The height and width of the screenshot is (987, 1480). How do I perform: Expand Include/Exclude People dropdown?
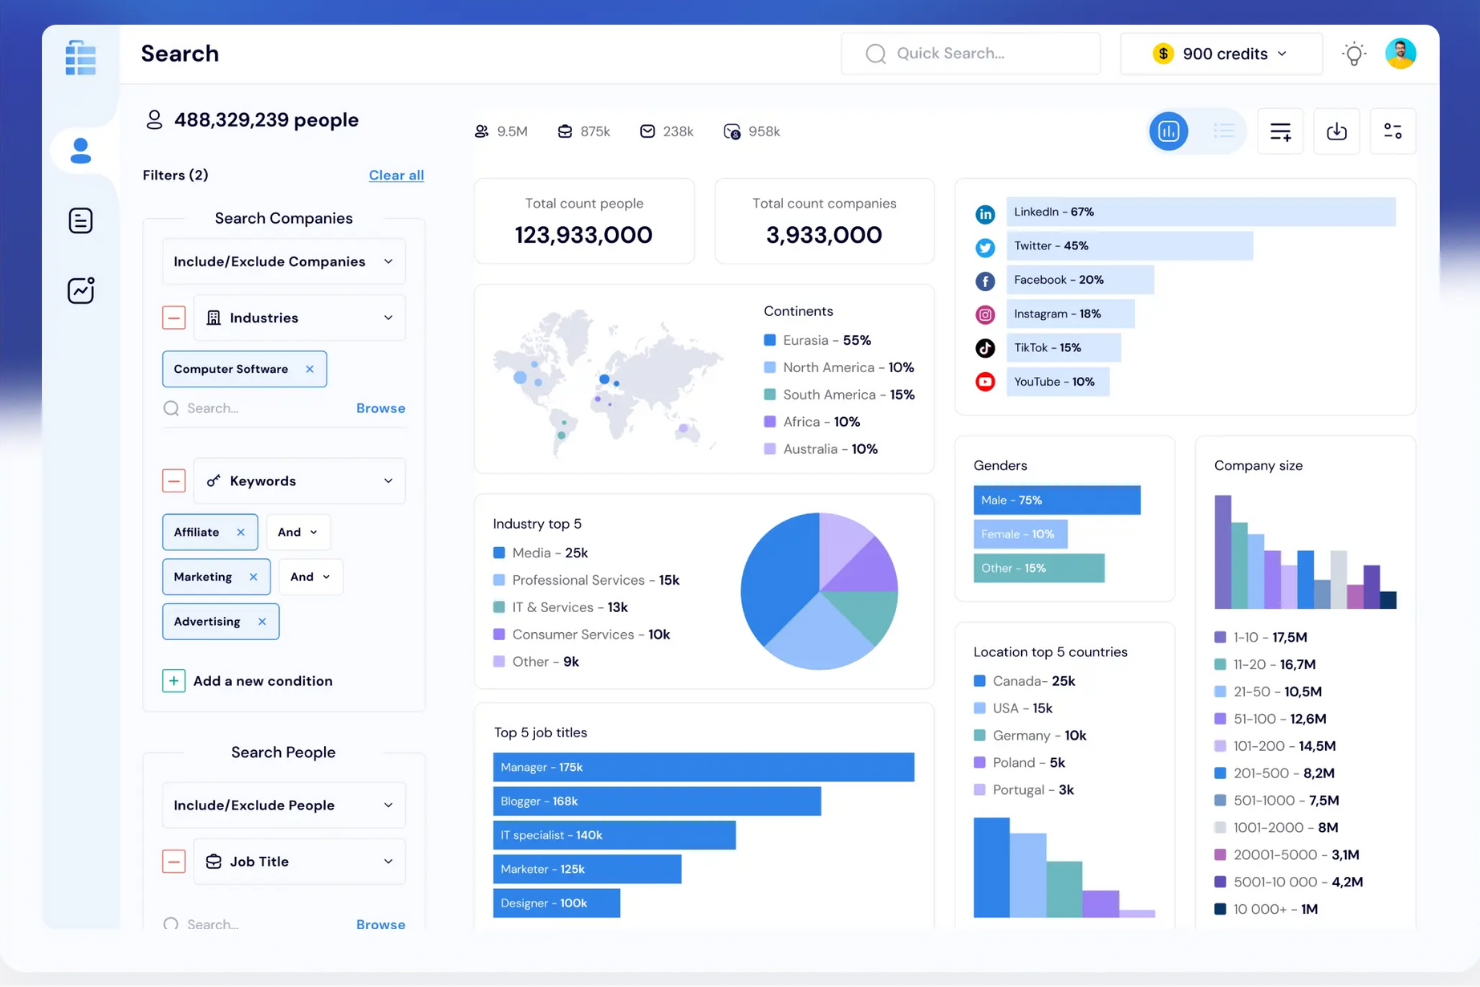point(284,805)
